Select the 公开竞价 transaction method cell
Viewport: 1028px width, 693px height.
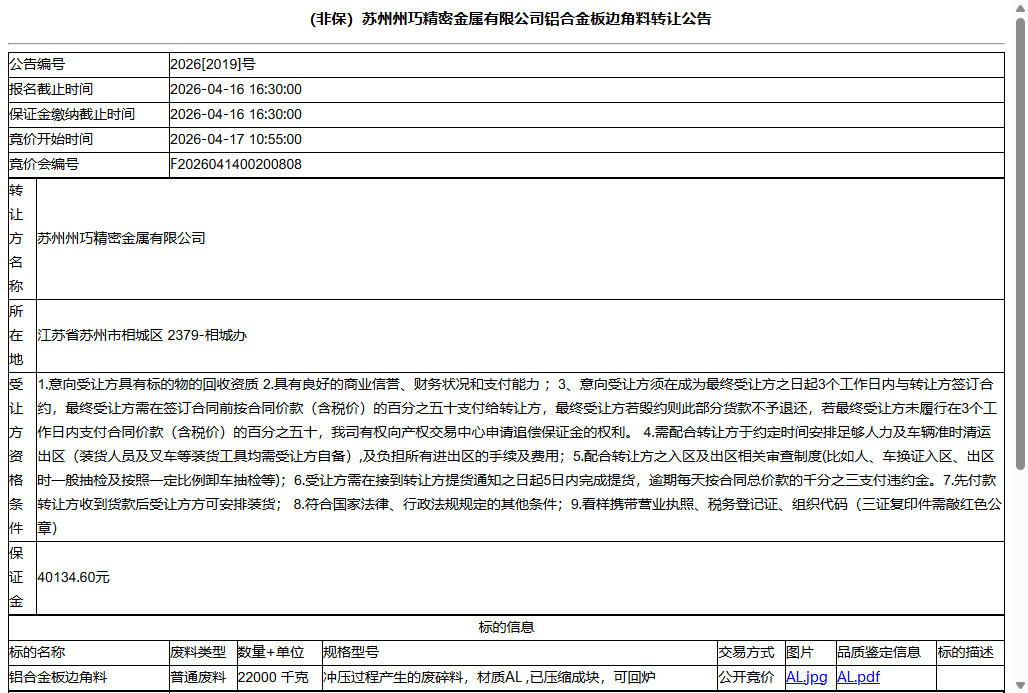click(751, 677)
